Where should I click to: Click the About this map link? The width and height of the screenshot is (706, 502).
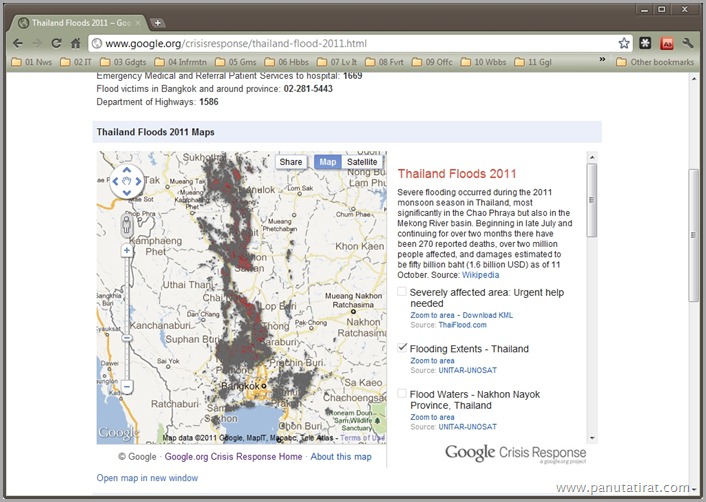click(341, 457)
